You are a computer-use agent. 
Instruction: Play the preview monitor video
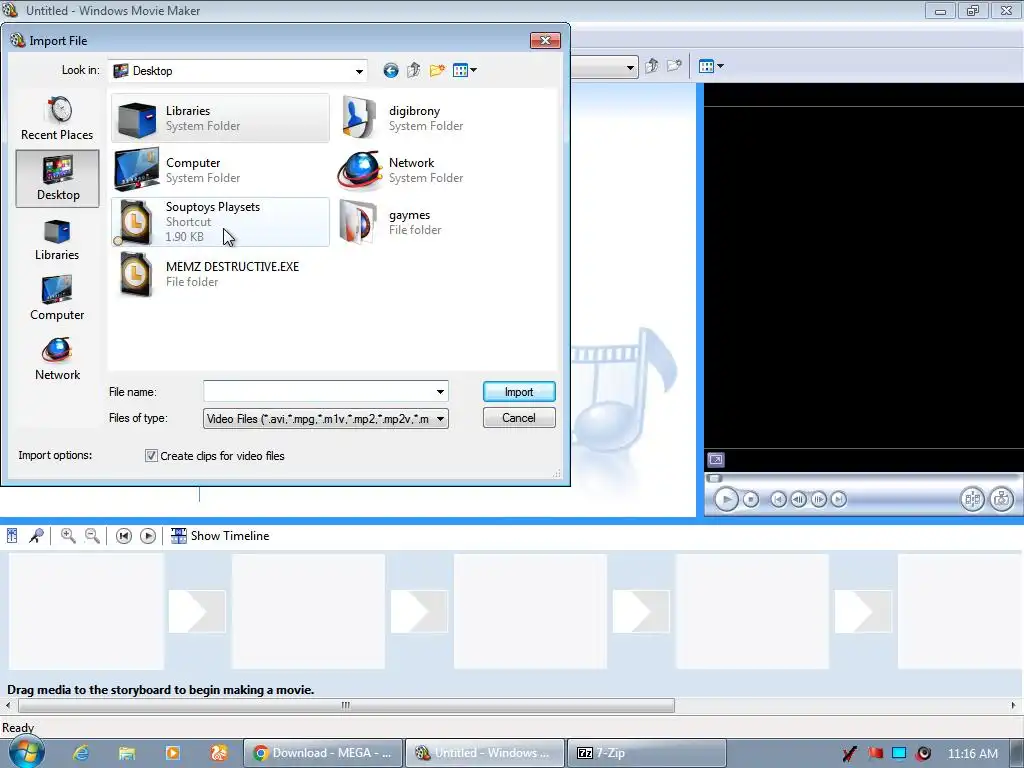(726, 500)
